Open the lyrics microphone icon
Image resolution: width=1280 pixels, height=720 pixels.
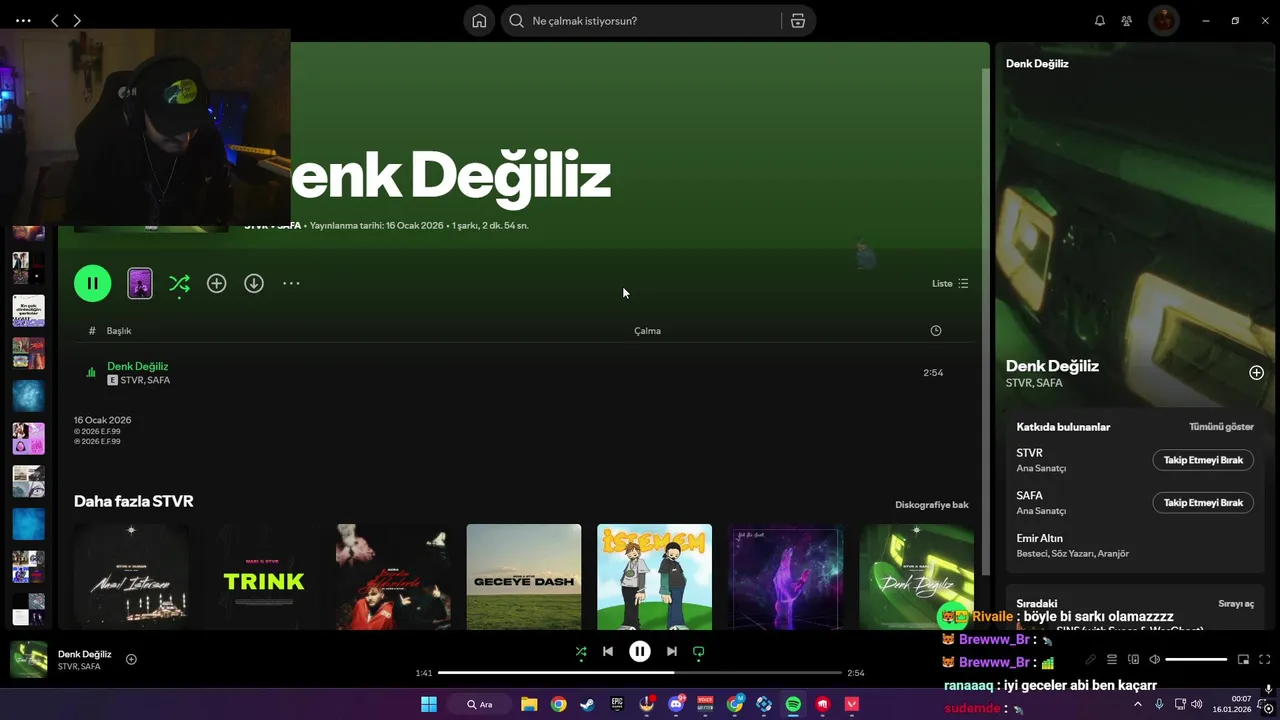pyautogui.click(x=1090, y=660)
